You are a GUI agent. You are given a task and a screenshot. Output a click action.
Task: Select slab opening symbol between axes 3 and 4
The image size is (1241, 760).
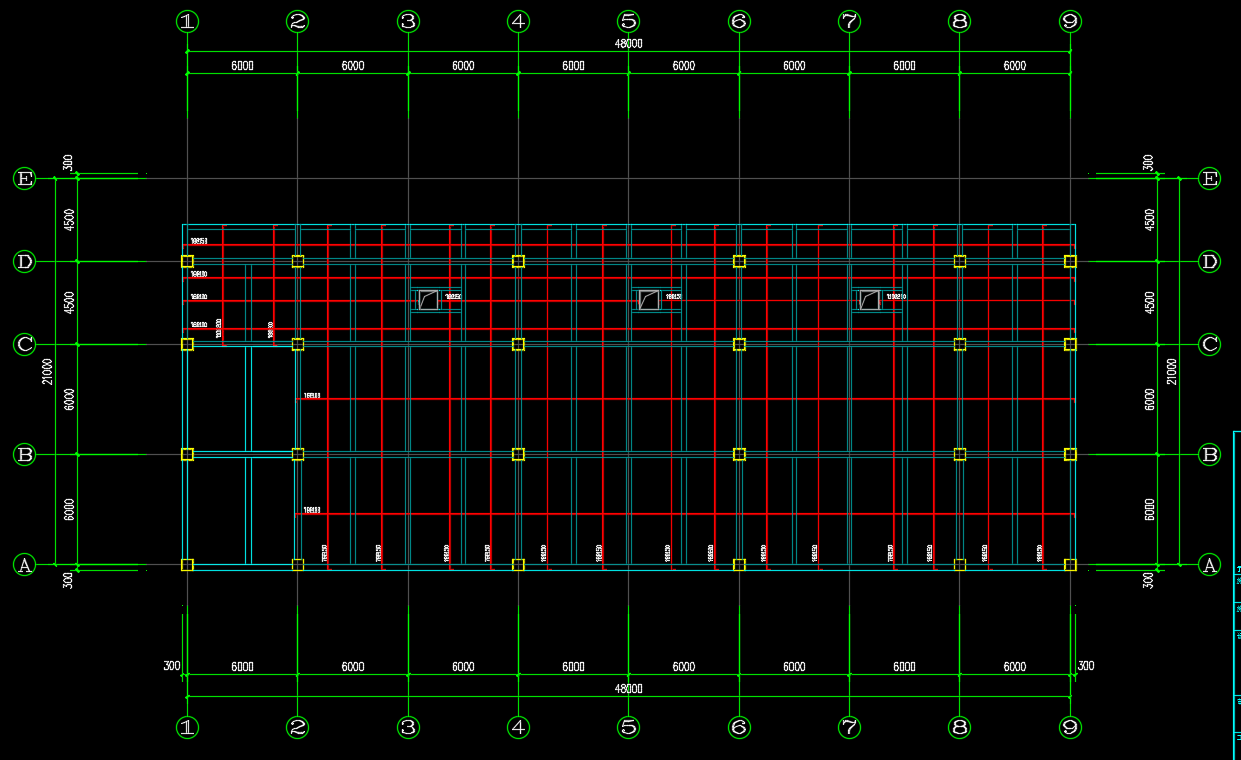point(429,300)
